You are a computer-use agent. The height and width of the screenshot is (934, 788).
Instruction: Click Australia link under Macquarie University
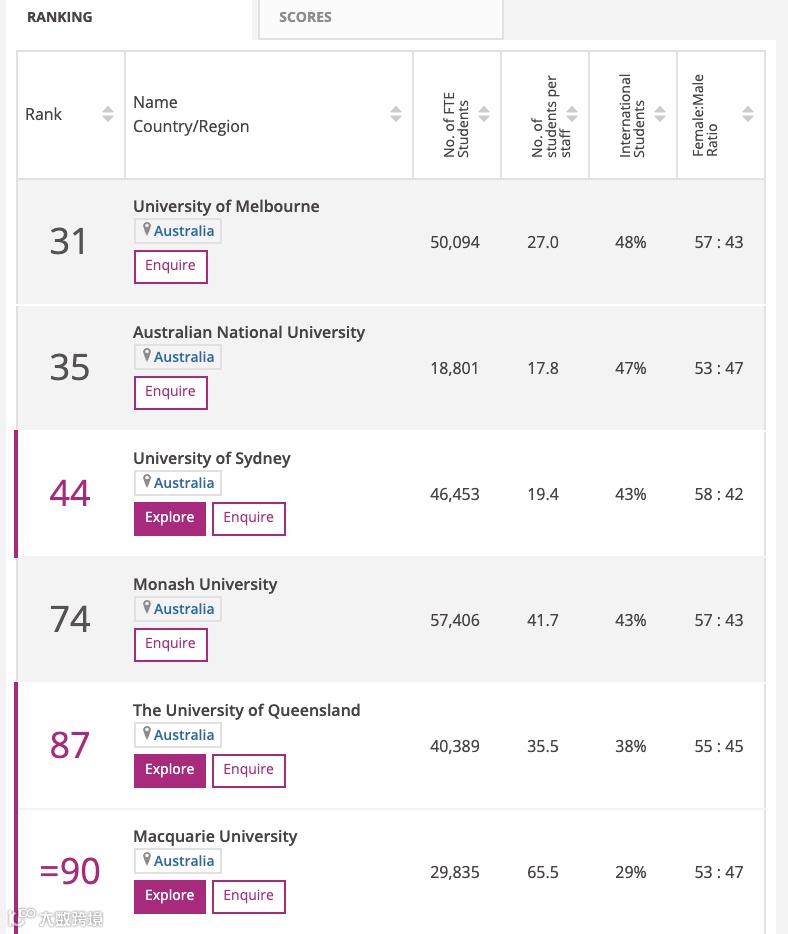[x=184, y=861]
